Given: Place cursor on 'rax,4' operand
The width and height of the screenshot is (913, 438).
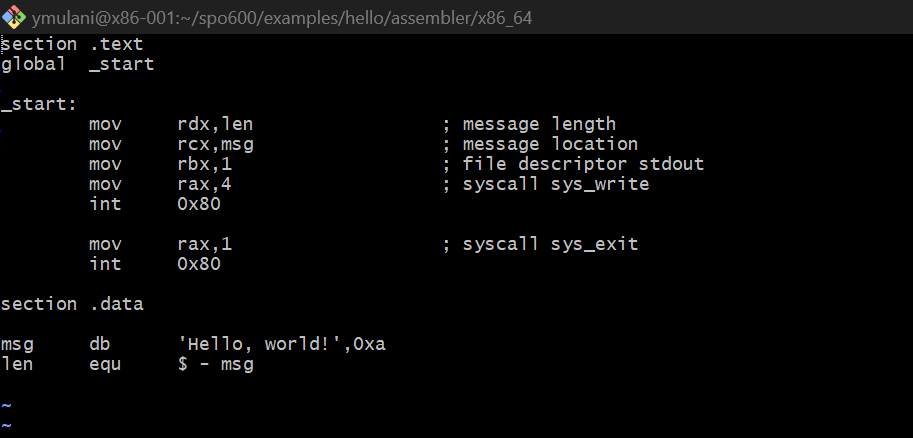Looking at the screenshot, I should (x=204, y=184).
